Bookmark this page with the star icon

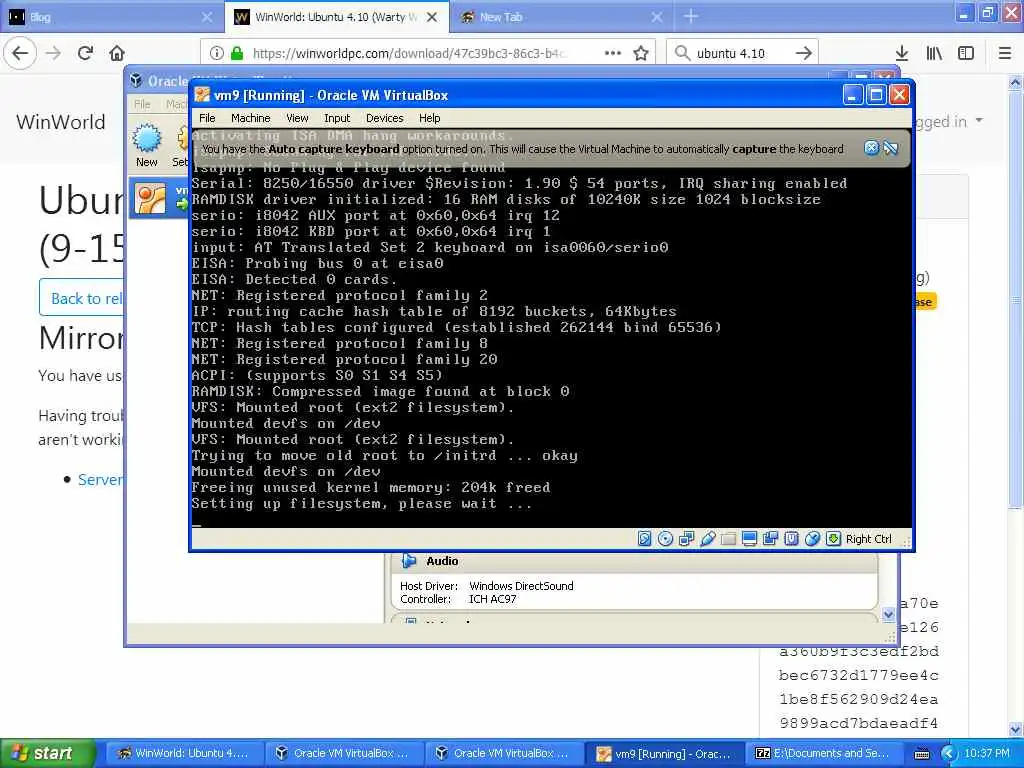point(641,53)
